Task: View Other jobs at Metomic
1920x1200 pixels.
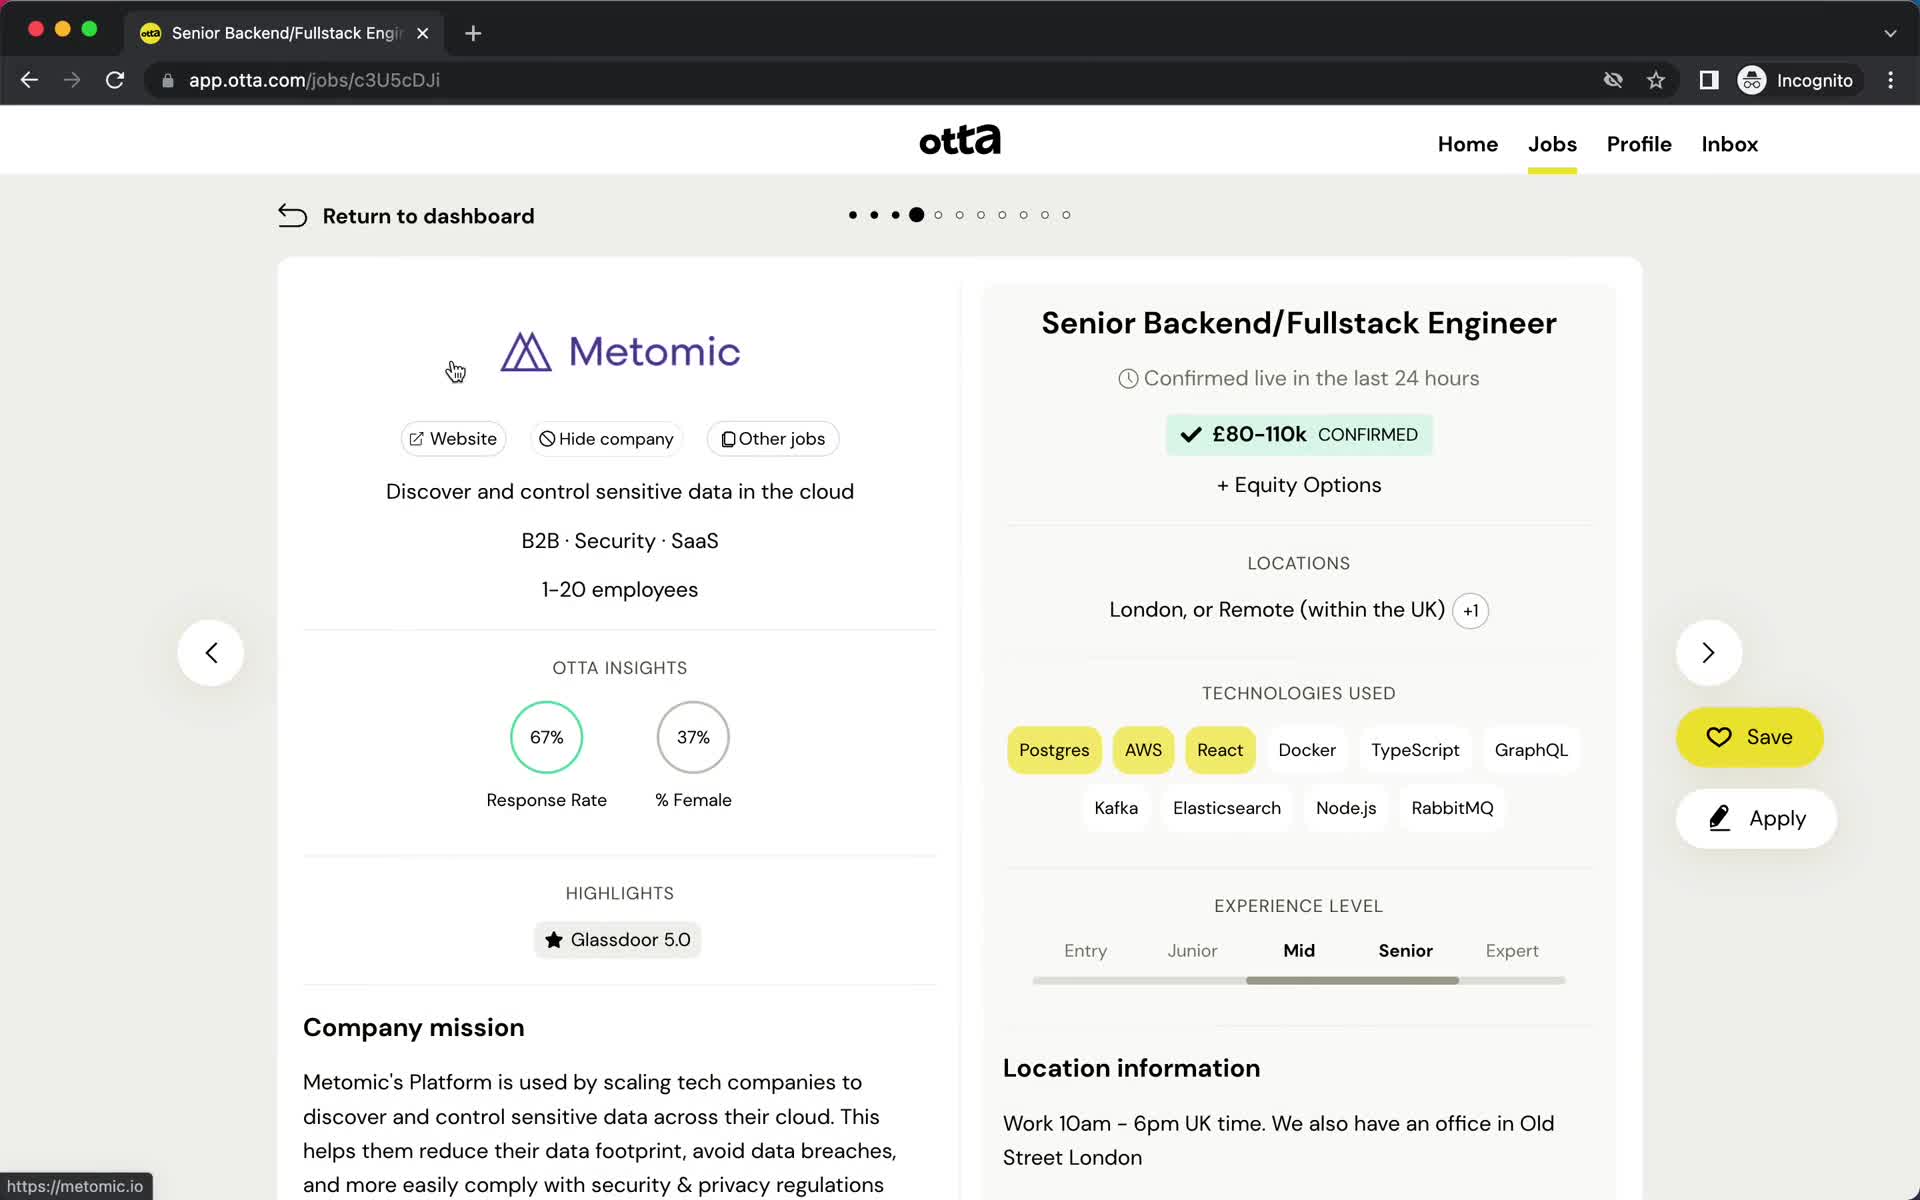Action: pos(773,439)
